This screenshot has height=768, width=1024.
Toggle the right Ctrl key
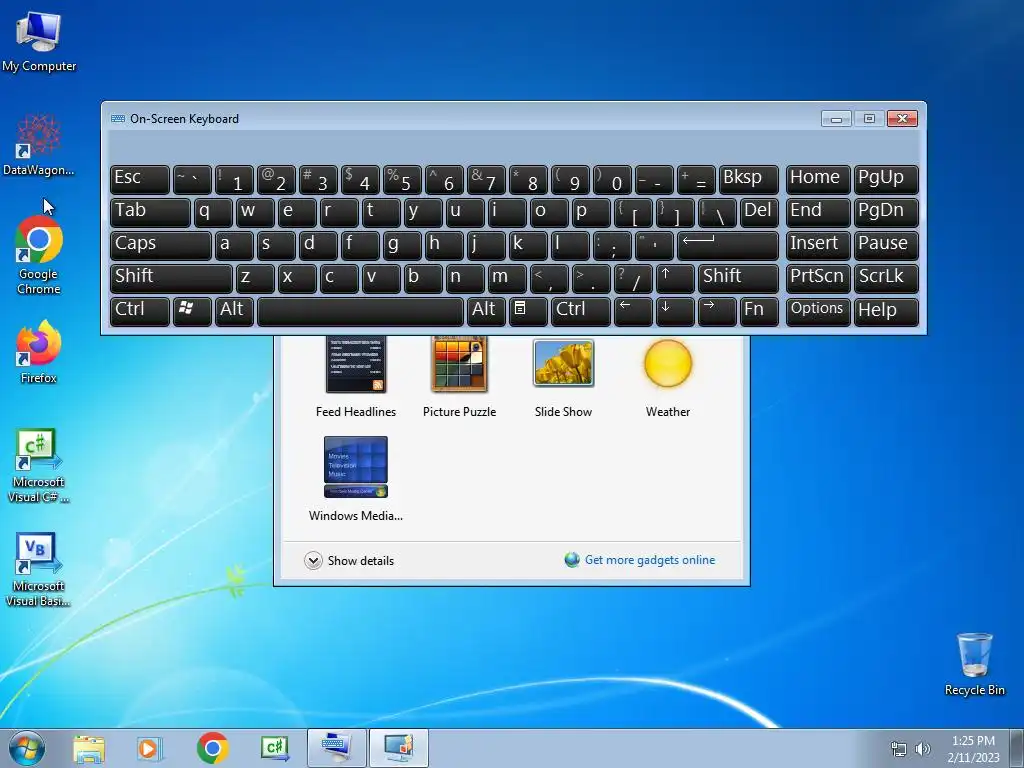click(581, 311)
